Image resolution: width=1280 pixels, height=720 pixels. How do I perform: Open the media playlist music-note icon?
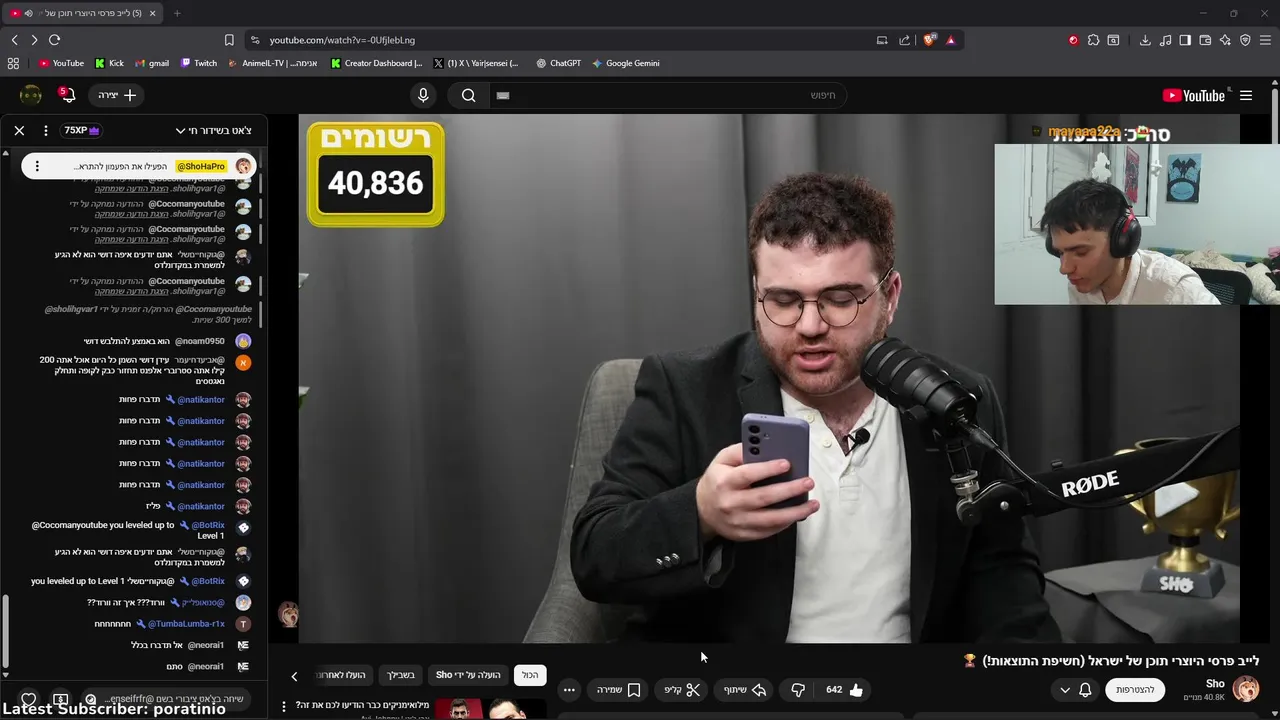(x=1165, y=40)
